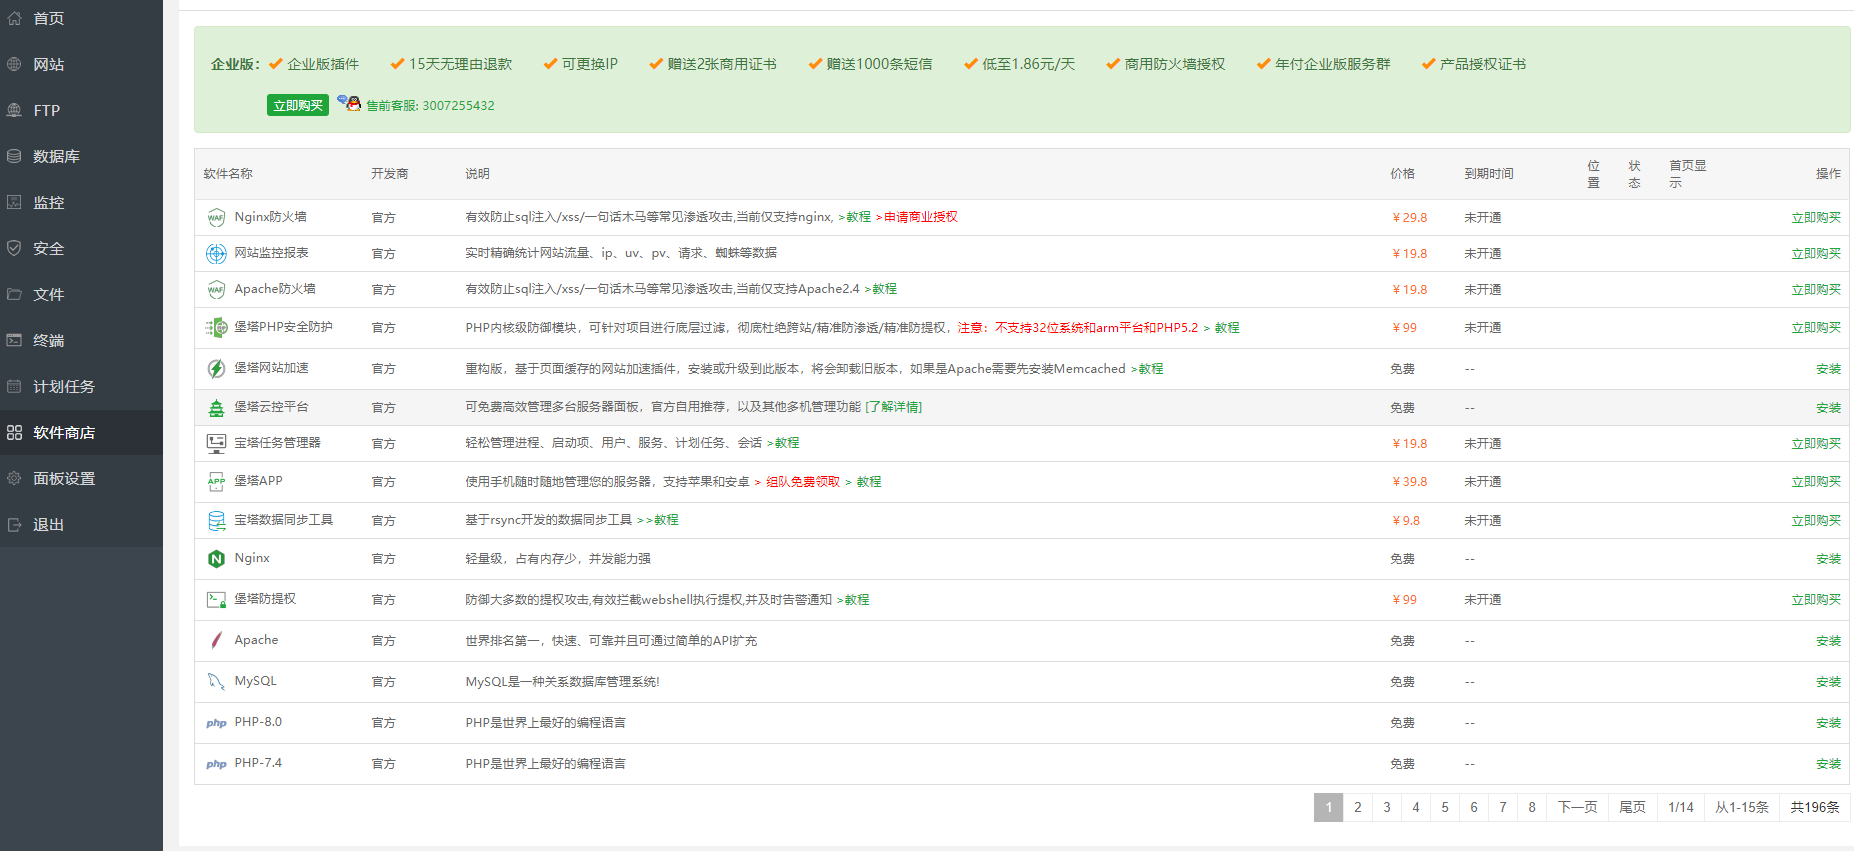Click the PHP-8.0 php icon

[216, 723]
